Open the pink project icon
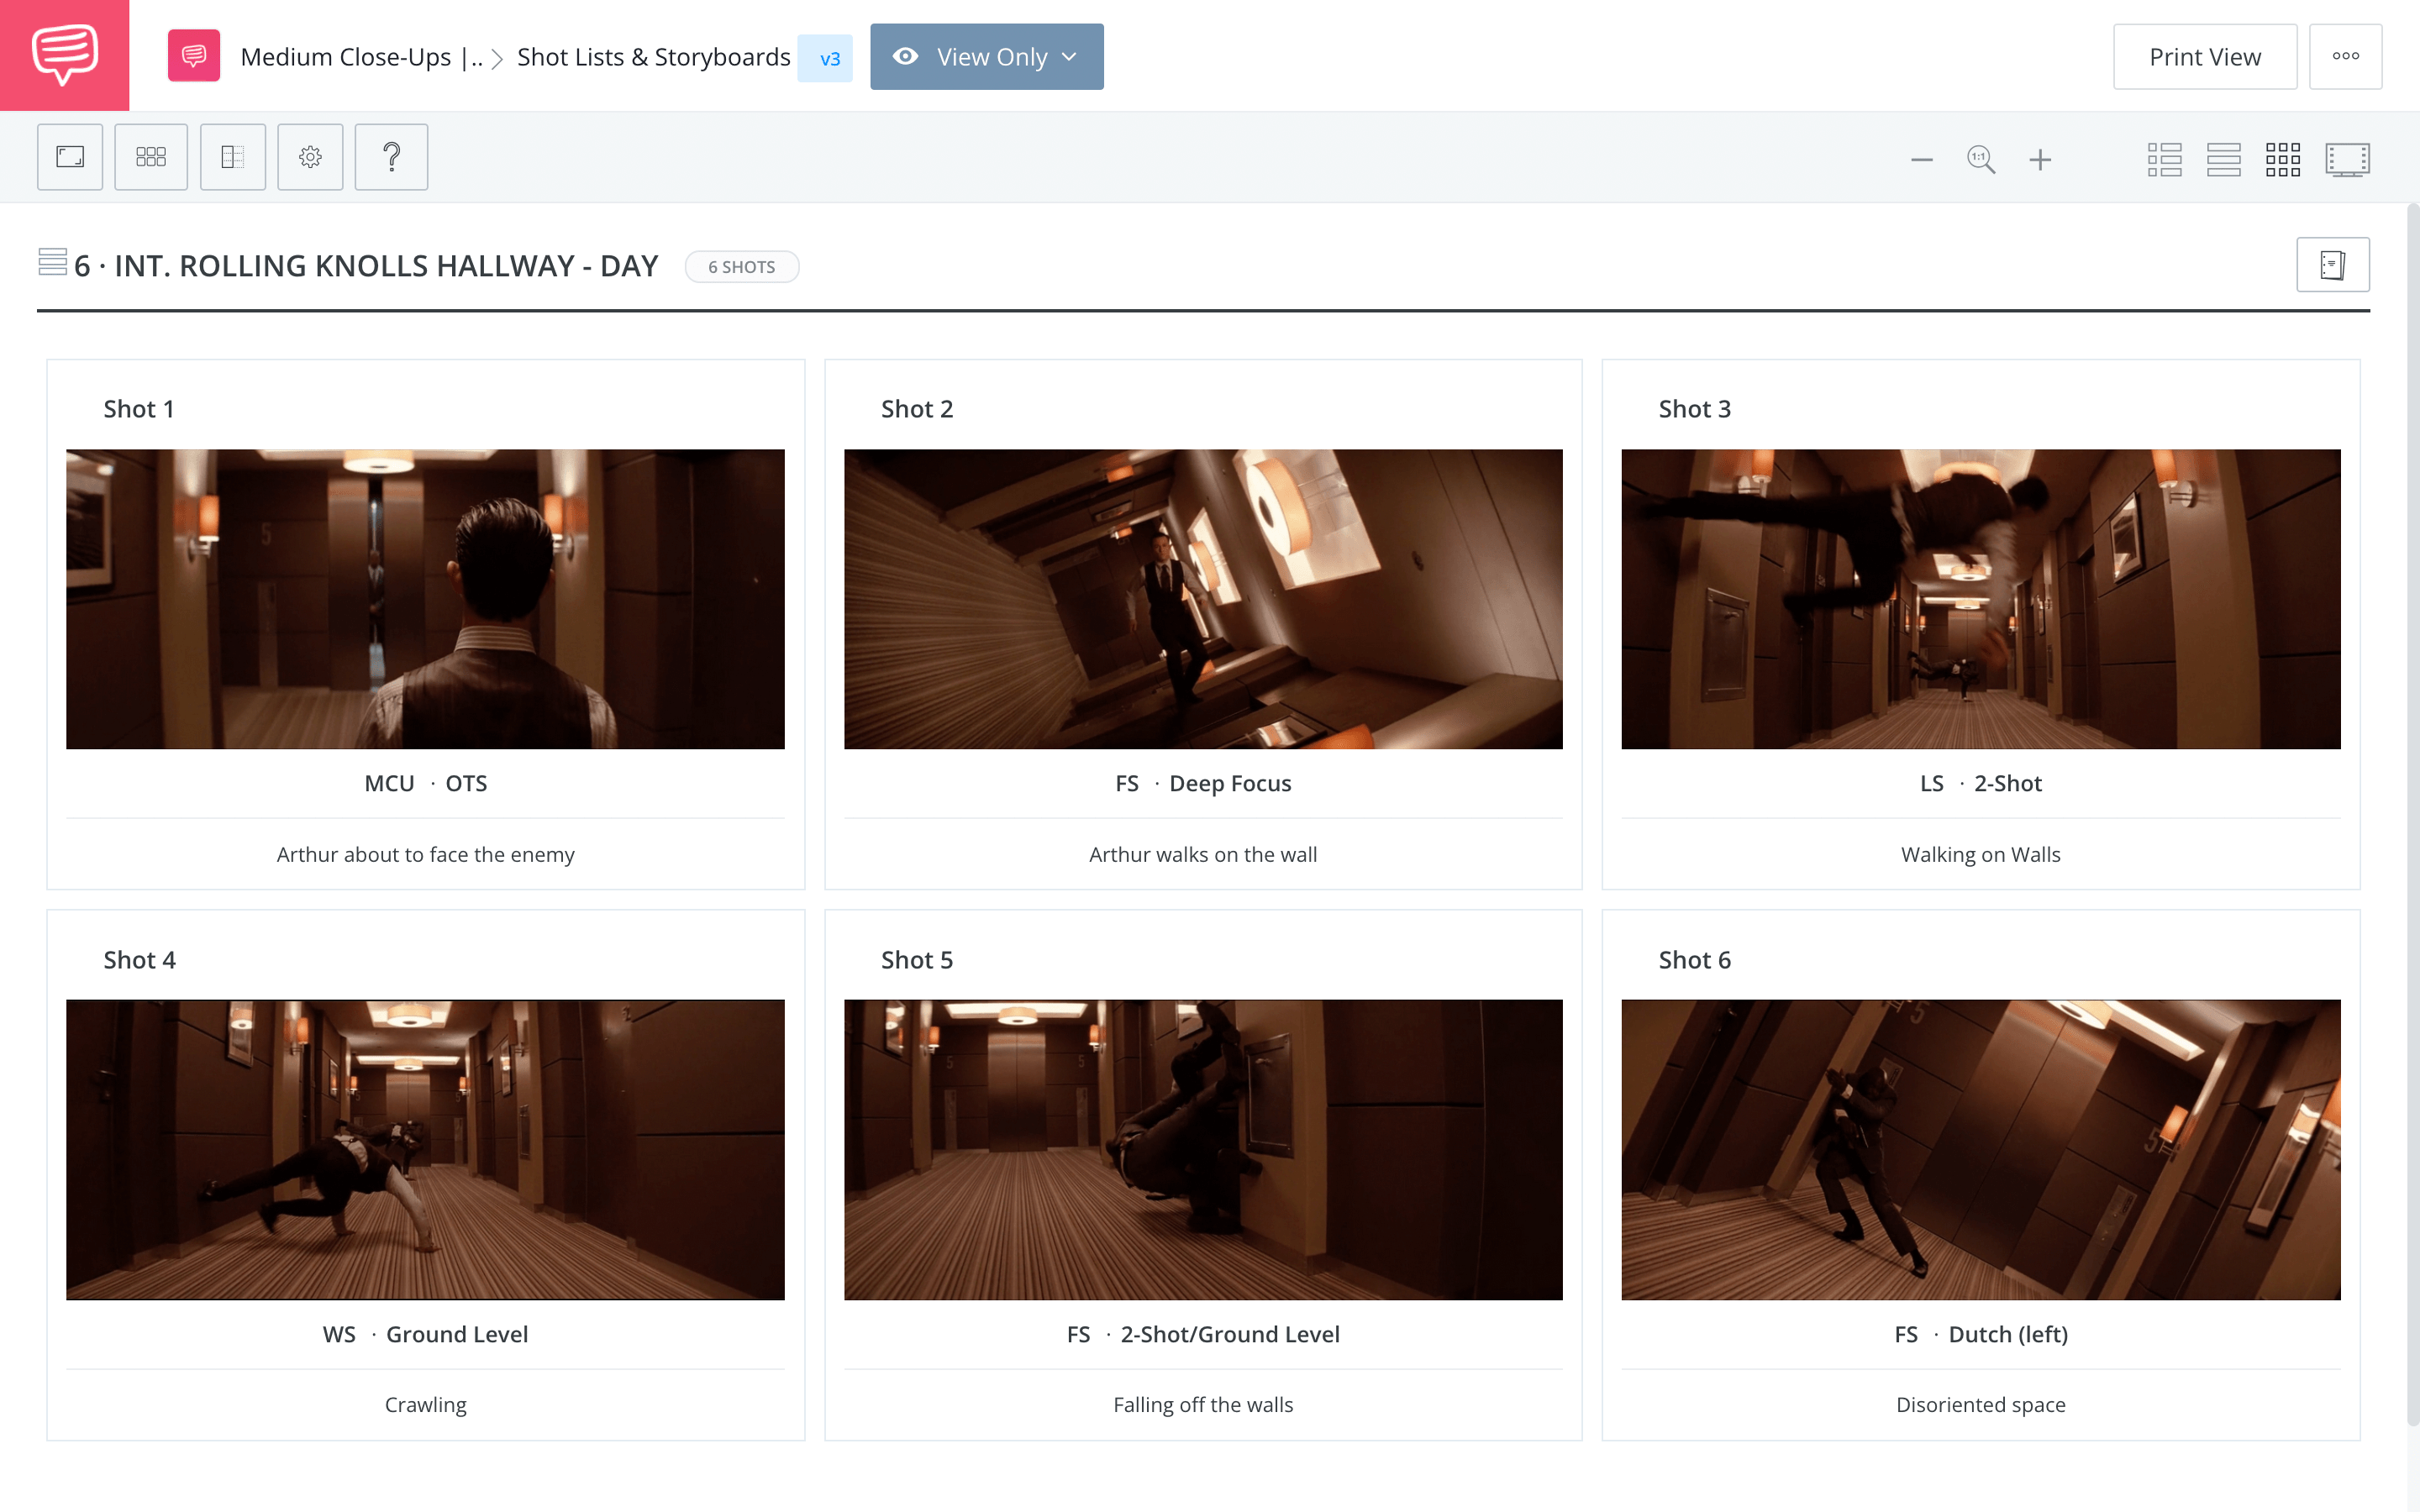Viewport: 2420px width, 1512px height. pyautogui.click(x=194, y=56)
